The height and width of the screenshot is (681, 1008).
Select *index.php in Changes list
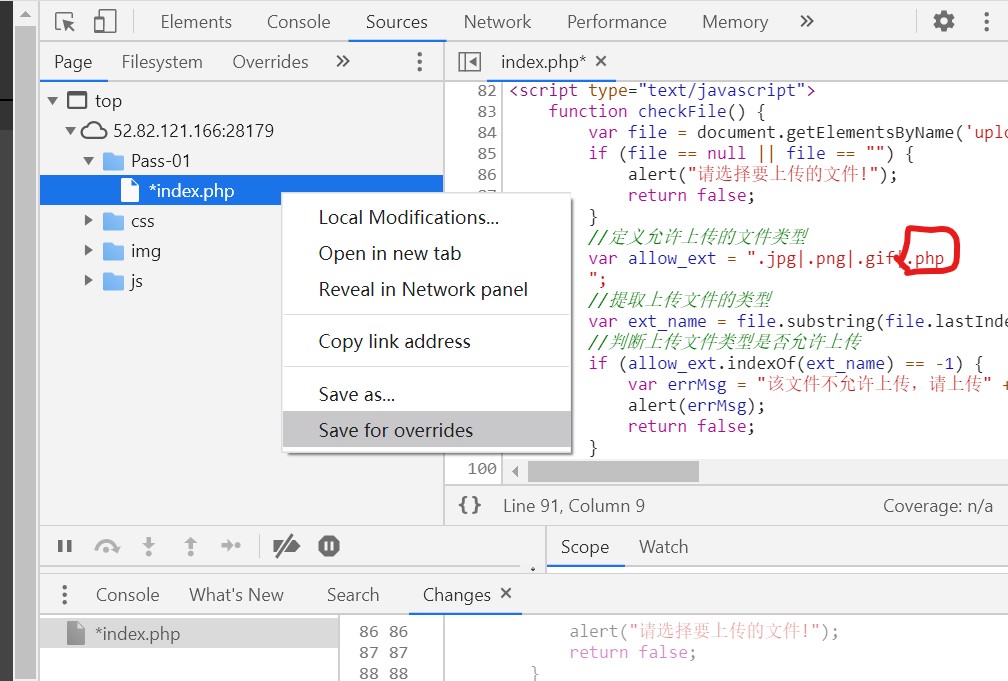click(189, 633)
